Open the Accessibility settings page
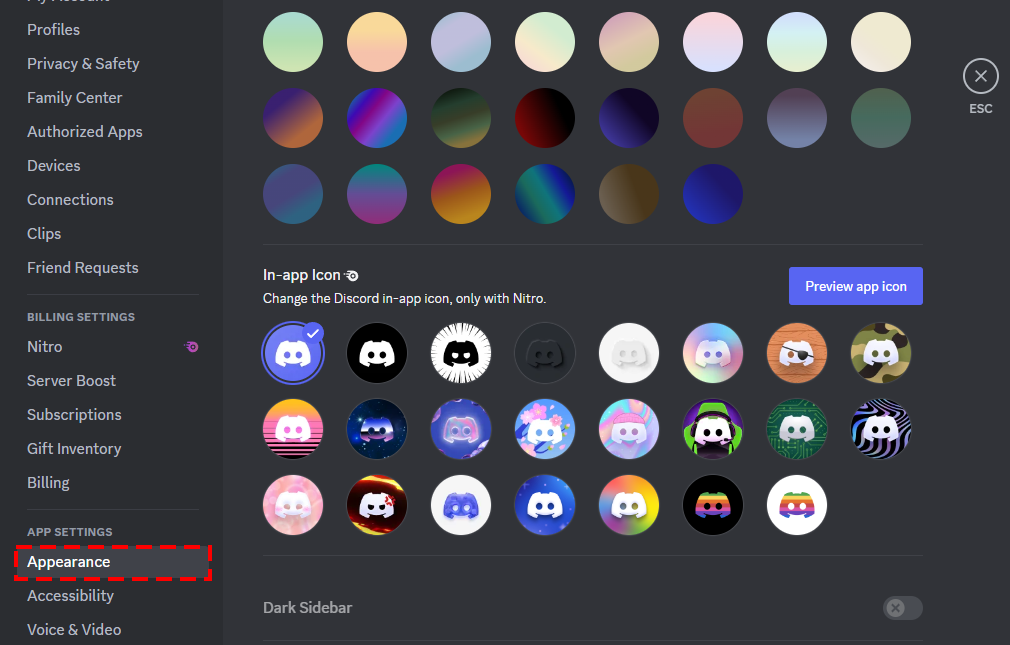Image resolution: width=1010 pixels, height=645 pixels. [70, 595]
